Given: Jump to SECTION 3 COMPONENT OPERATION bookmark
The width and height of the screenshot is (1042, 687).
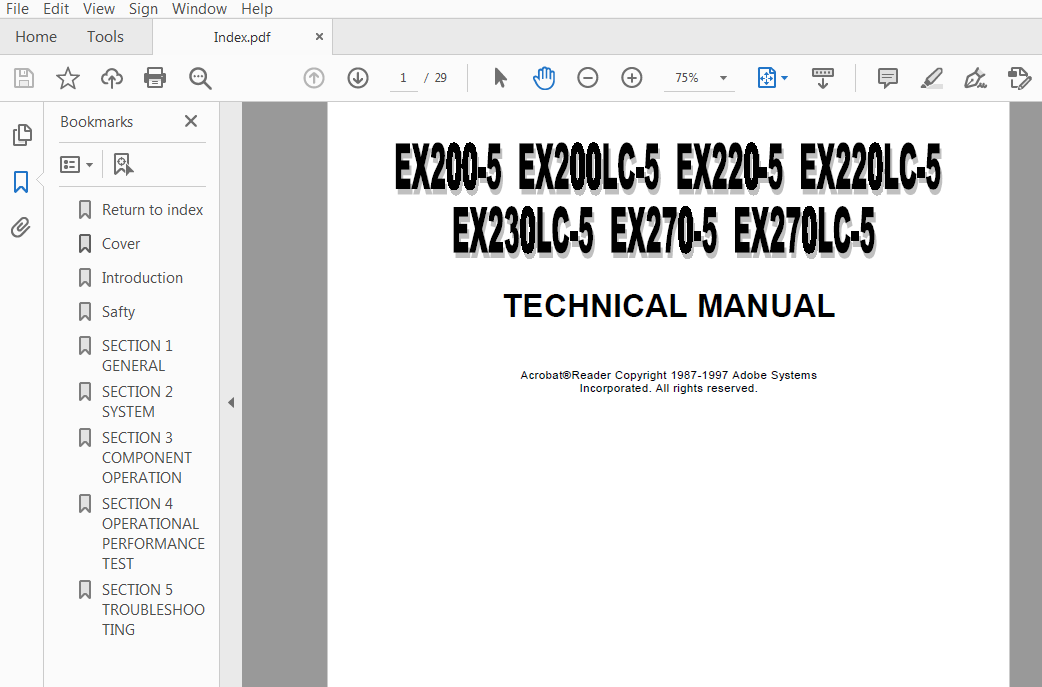Looking at the screenshot, I should coord(146,458).
